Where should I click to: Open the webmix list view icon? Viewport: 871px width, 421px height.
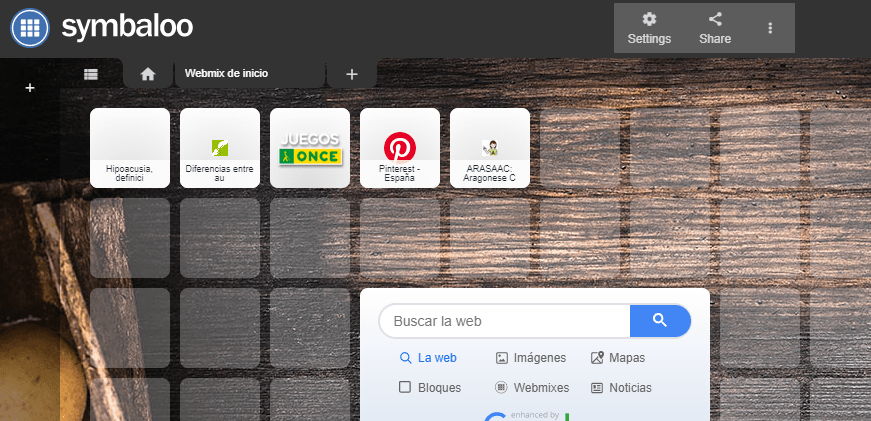[x=91, y=74]
